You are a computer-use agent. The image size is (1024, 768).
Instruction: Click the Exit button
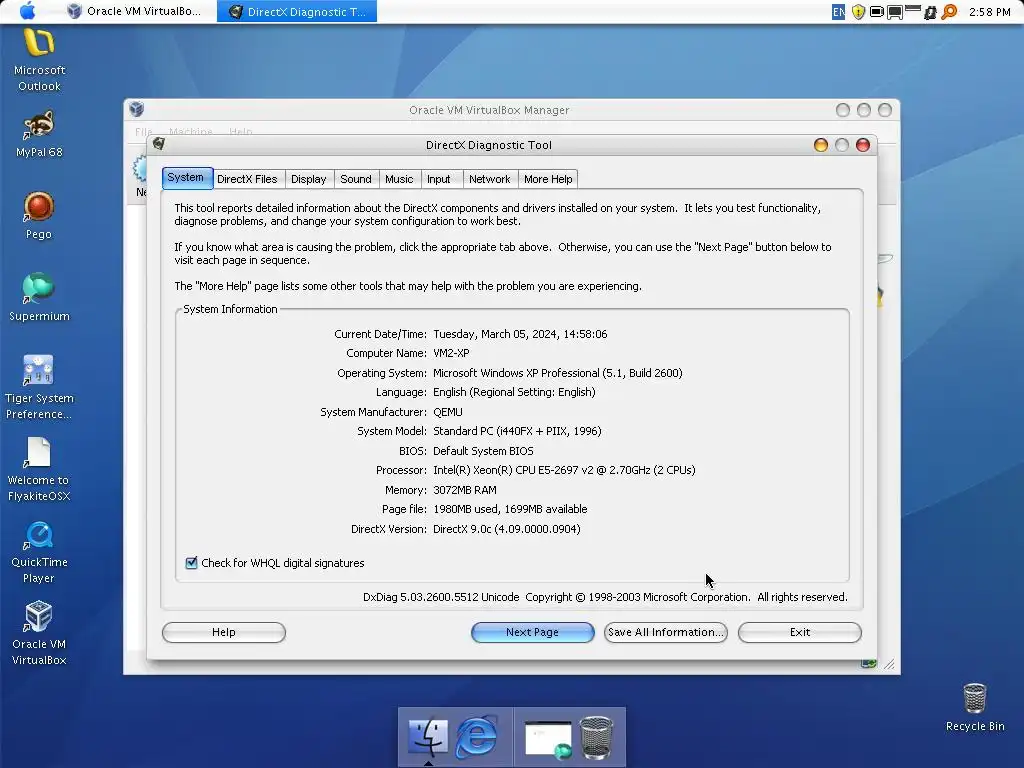click(800, 632)
